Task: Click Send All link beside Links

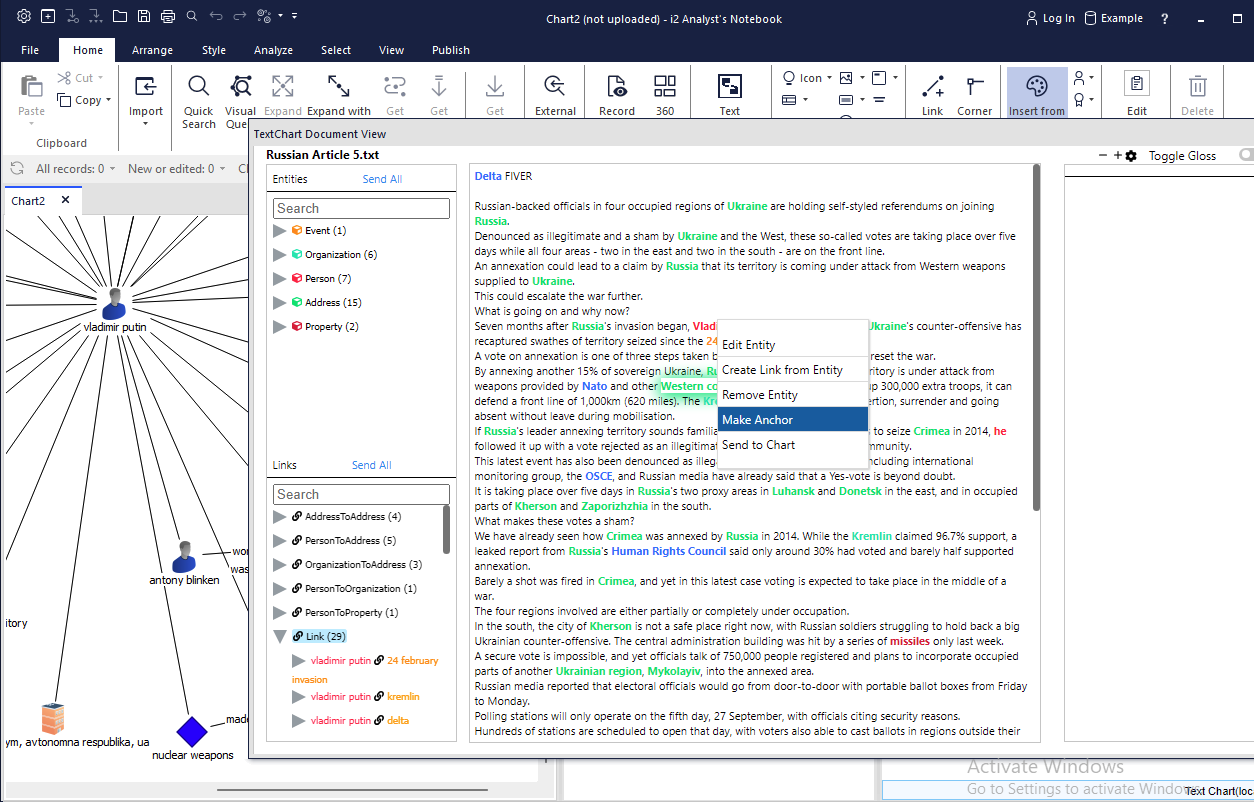Action: point(371,465)
